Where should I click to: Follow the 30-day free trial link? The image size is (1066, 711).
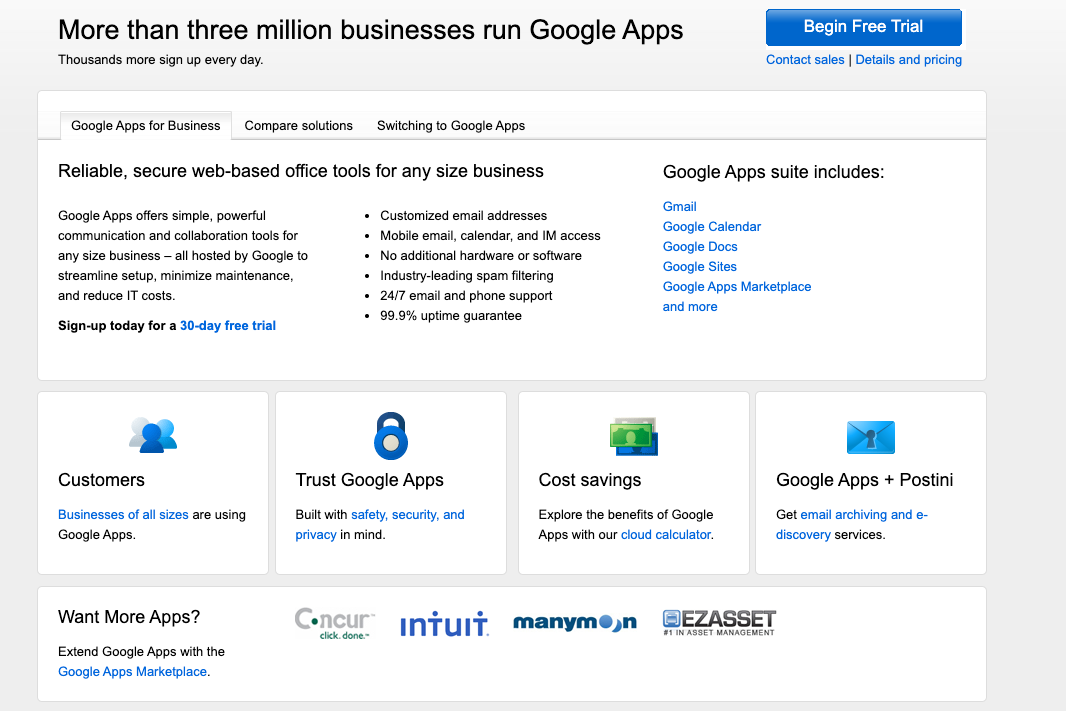point(228,326)
